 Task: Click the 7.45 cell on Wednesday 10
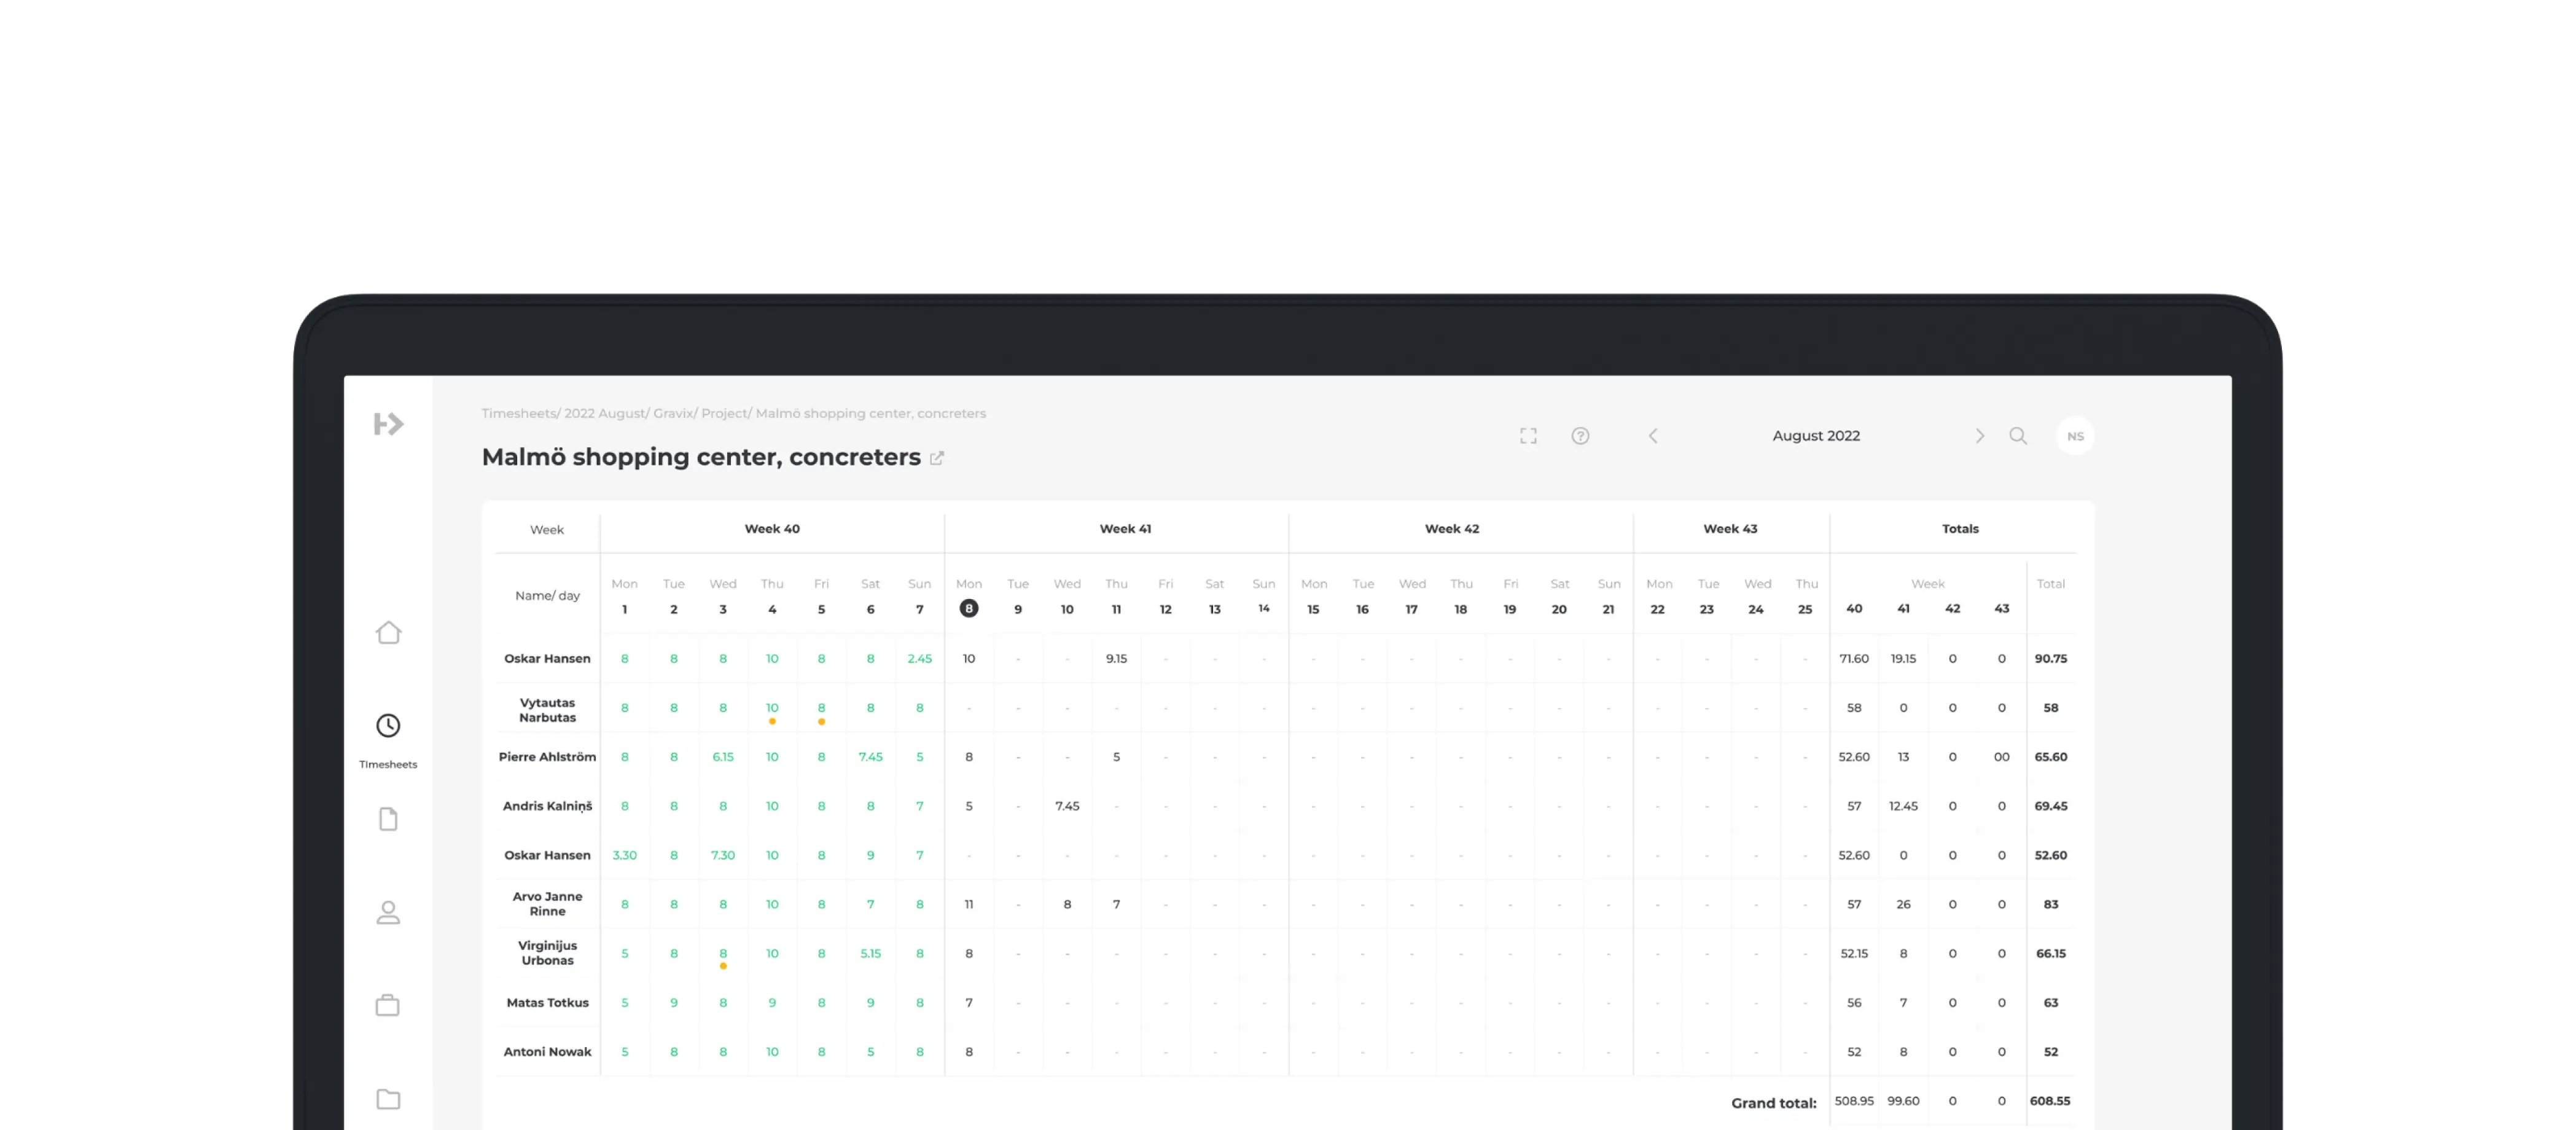[1067, 805]
